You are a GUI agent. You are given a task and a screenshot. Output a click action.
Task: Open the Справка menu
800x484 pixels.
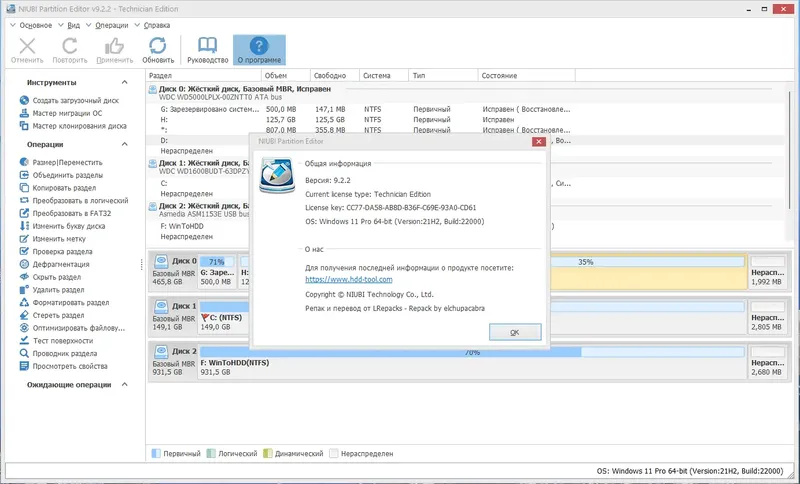pyautogui.click(x=157, y=25)
